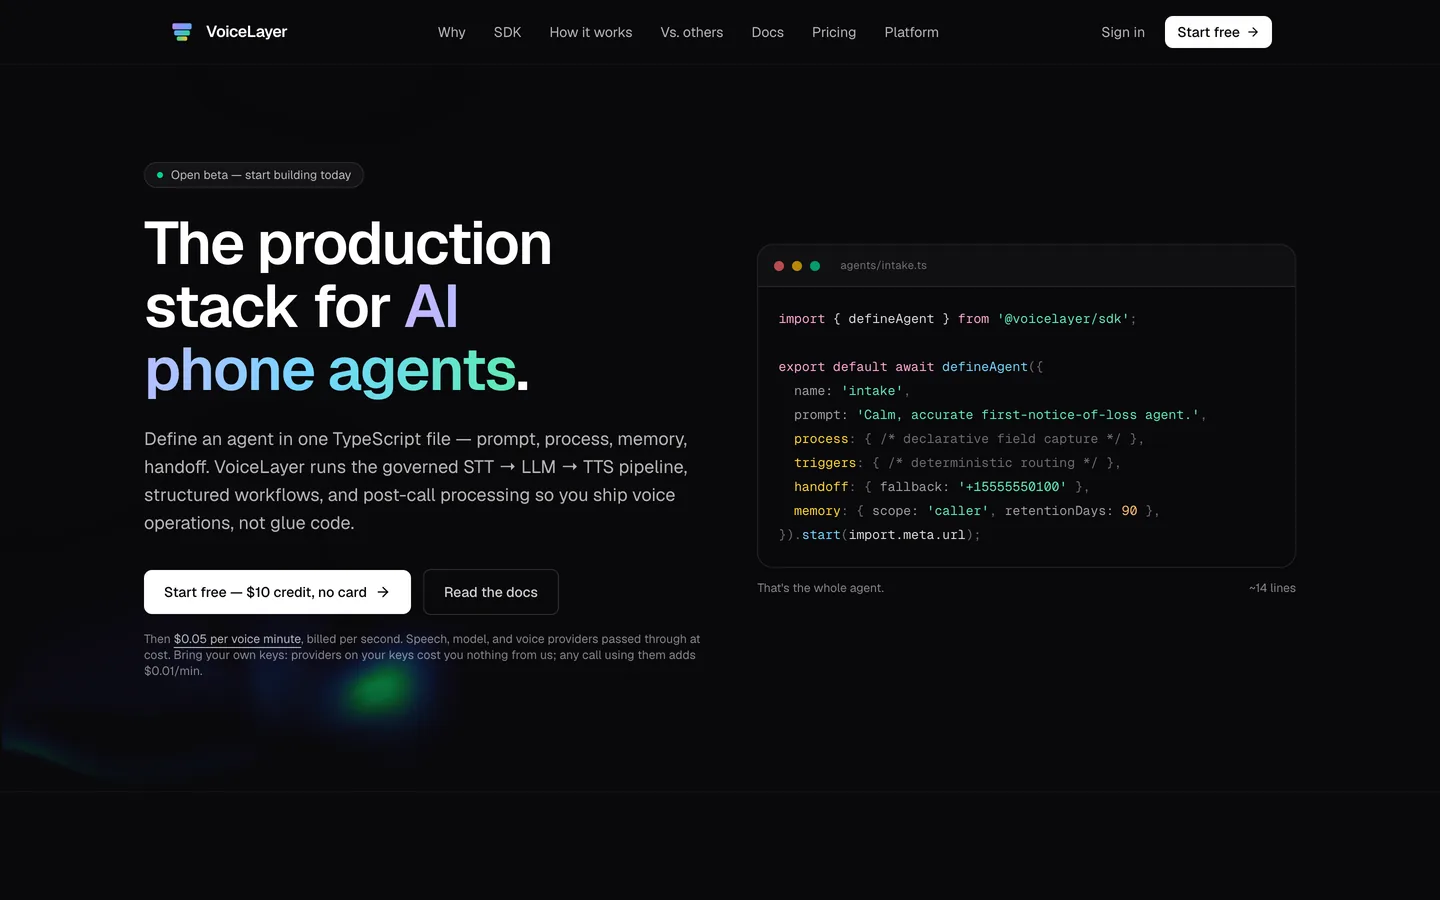Open the SDK nav link
The image size is (1440, 900).
coord(507,32)
